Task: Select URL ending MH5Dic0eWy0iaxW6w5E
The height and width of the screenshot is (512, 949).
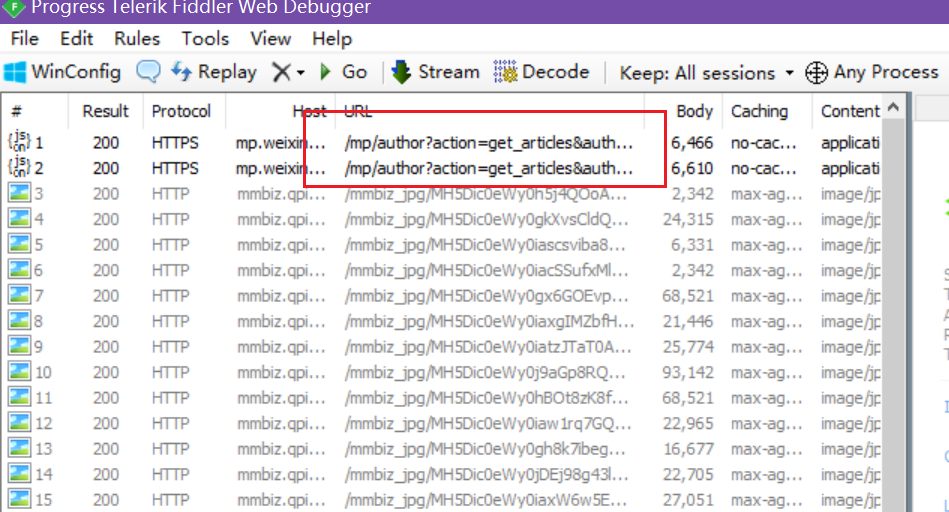Action: coord(486,499)
